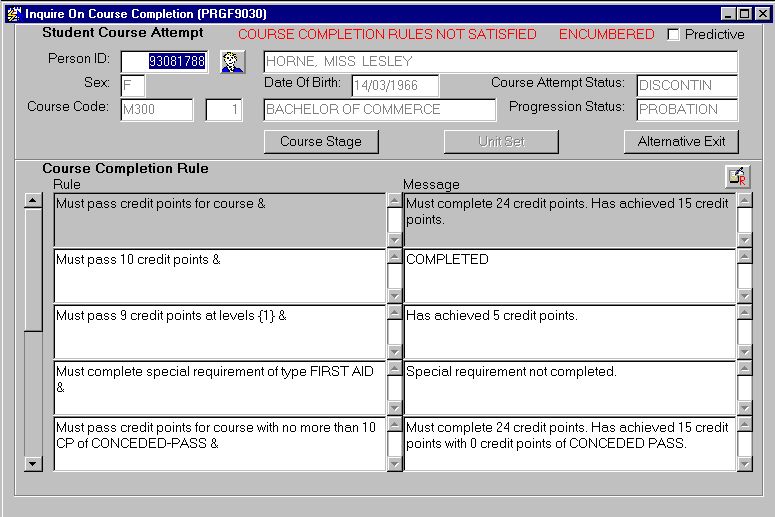
Task: Click the 'Has achieved 5 credit points' message
Action: tap(569, 331)
